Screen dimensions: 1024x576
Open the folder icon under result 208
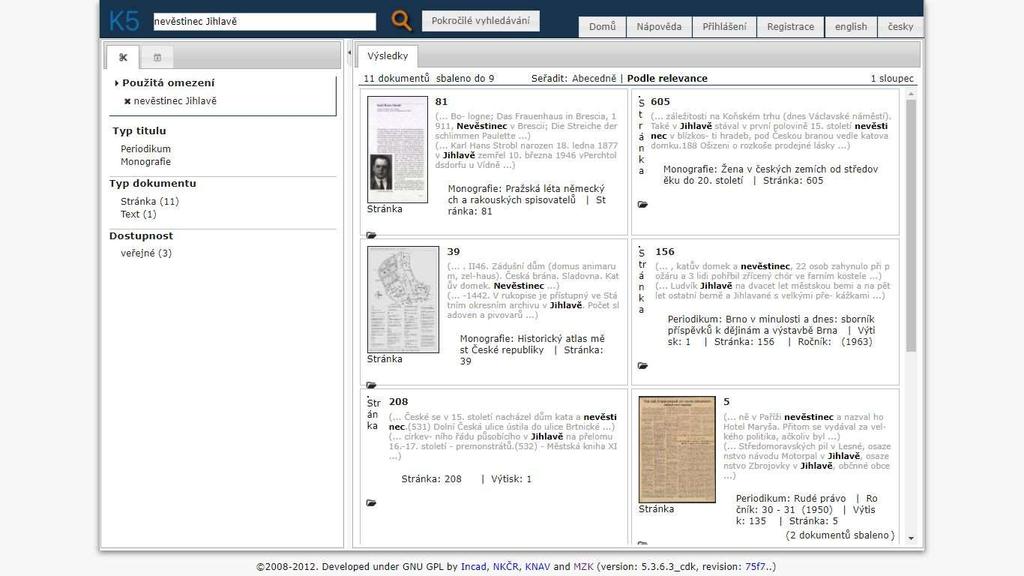371,503
